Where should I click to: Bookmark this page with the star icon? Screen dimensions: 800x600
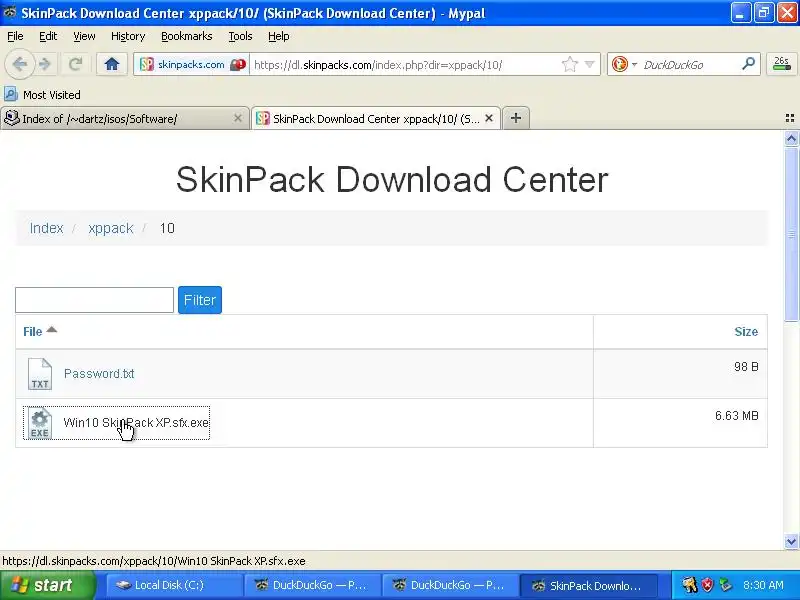coord(569,65)
